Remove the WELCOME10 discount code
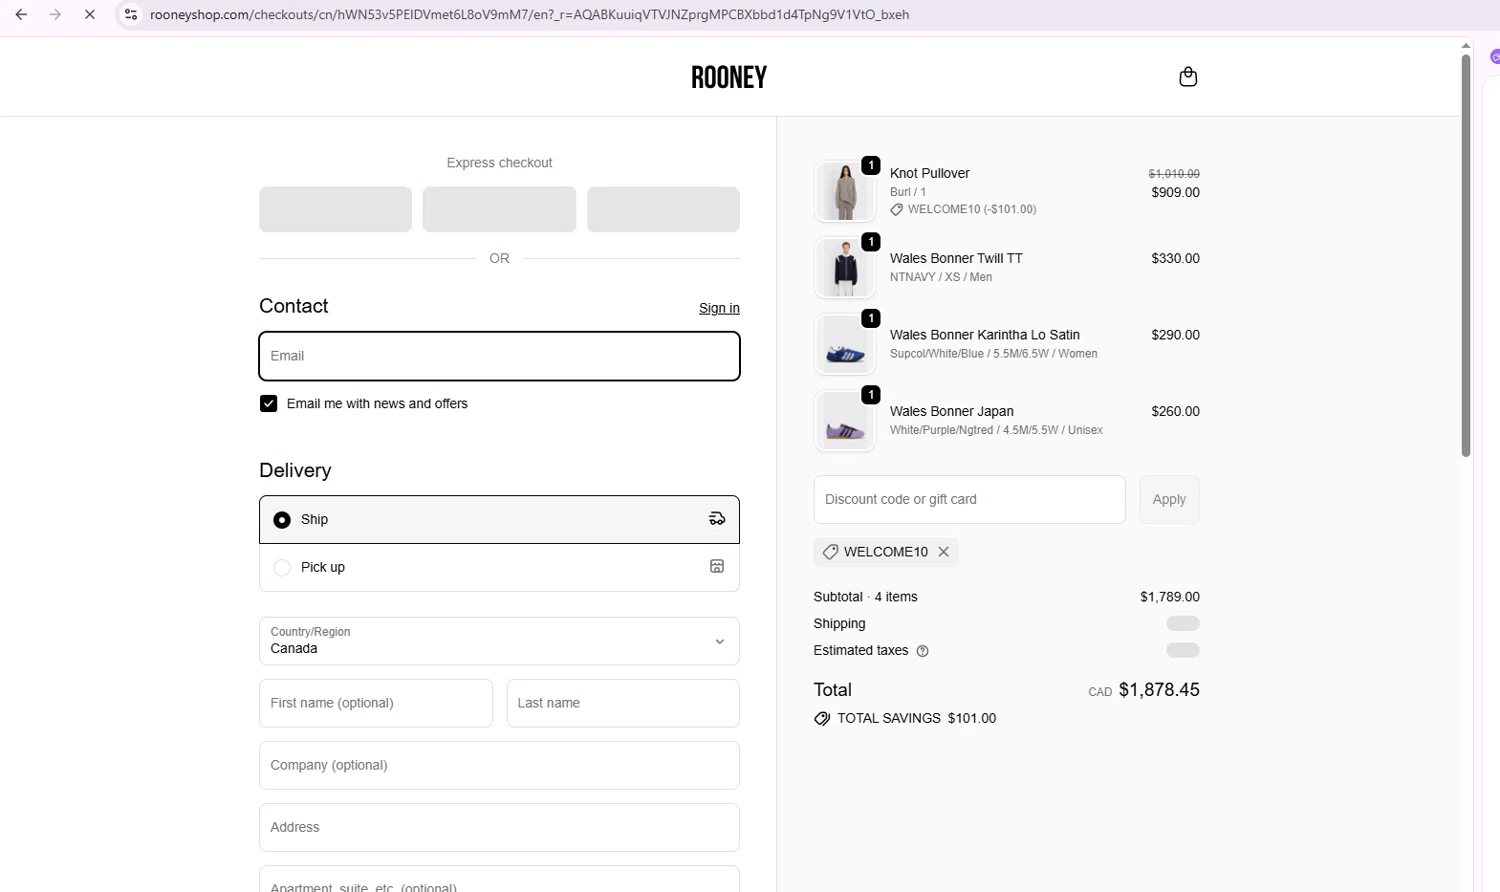Screen dimensions: 1500x892 click(943, 552)
